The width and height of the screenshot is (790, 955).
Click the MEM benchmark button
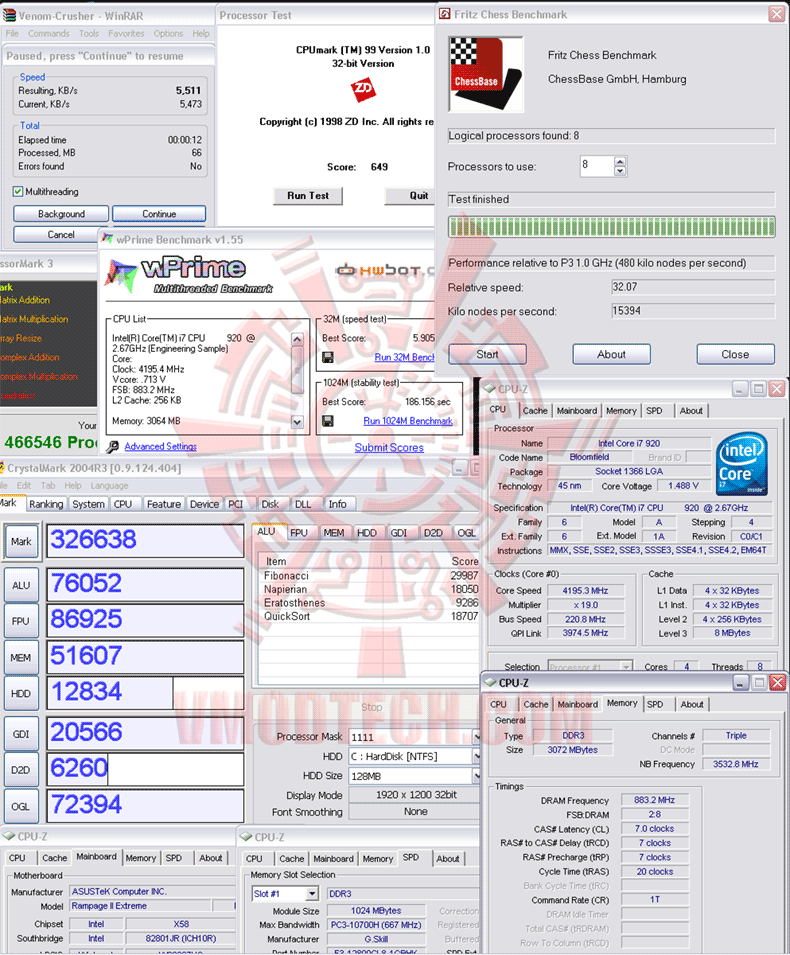pos(21,658)
